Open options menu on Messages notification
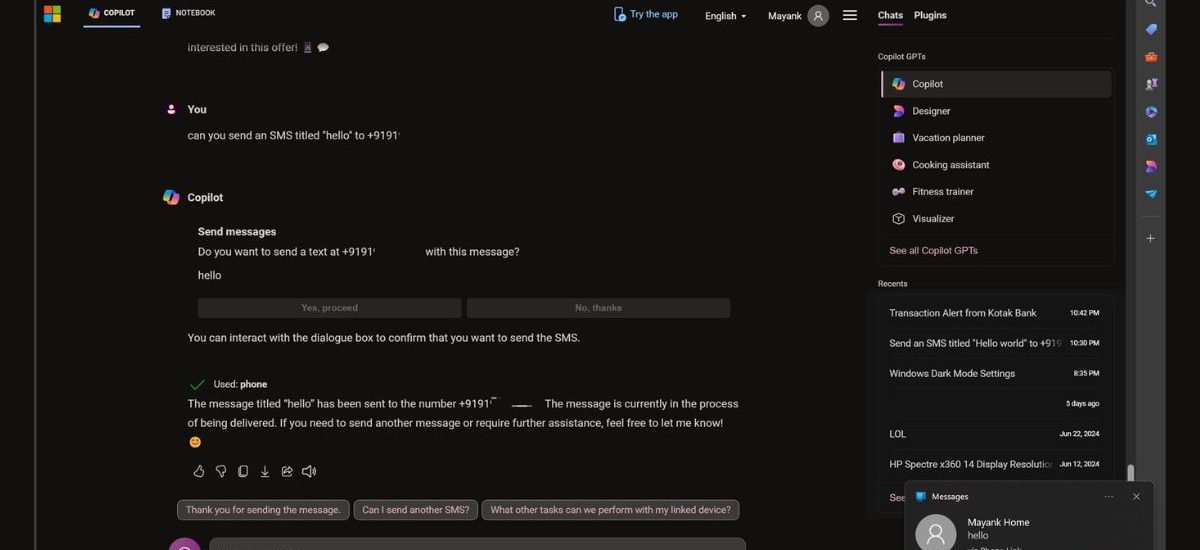The height and width of the screenshot is (550, 1200). click(x=1109, y=496)
